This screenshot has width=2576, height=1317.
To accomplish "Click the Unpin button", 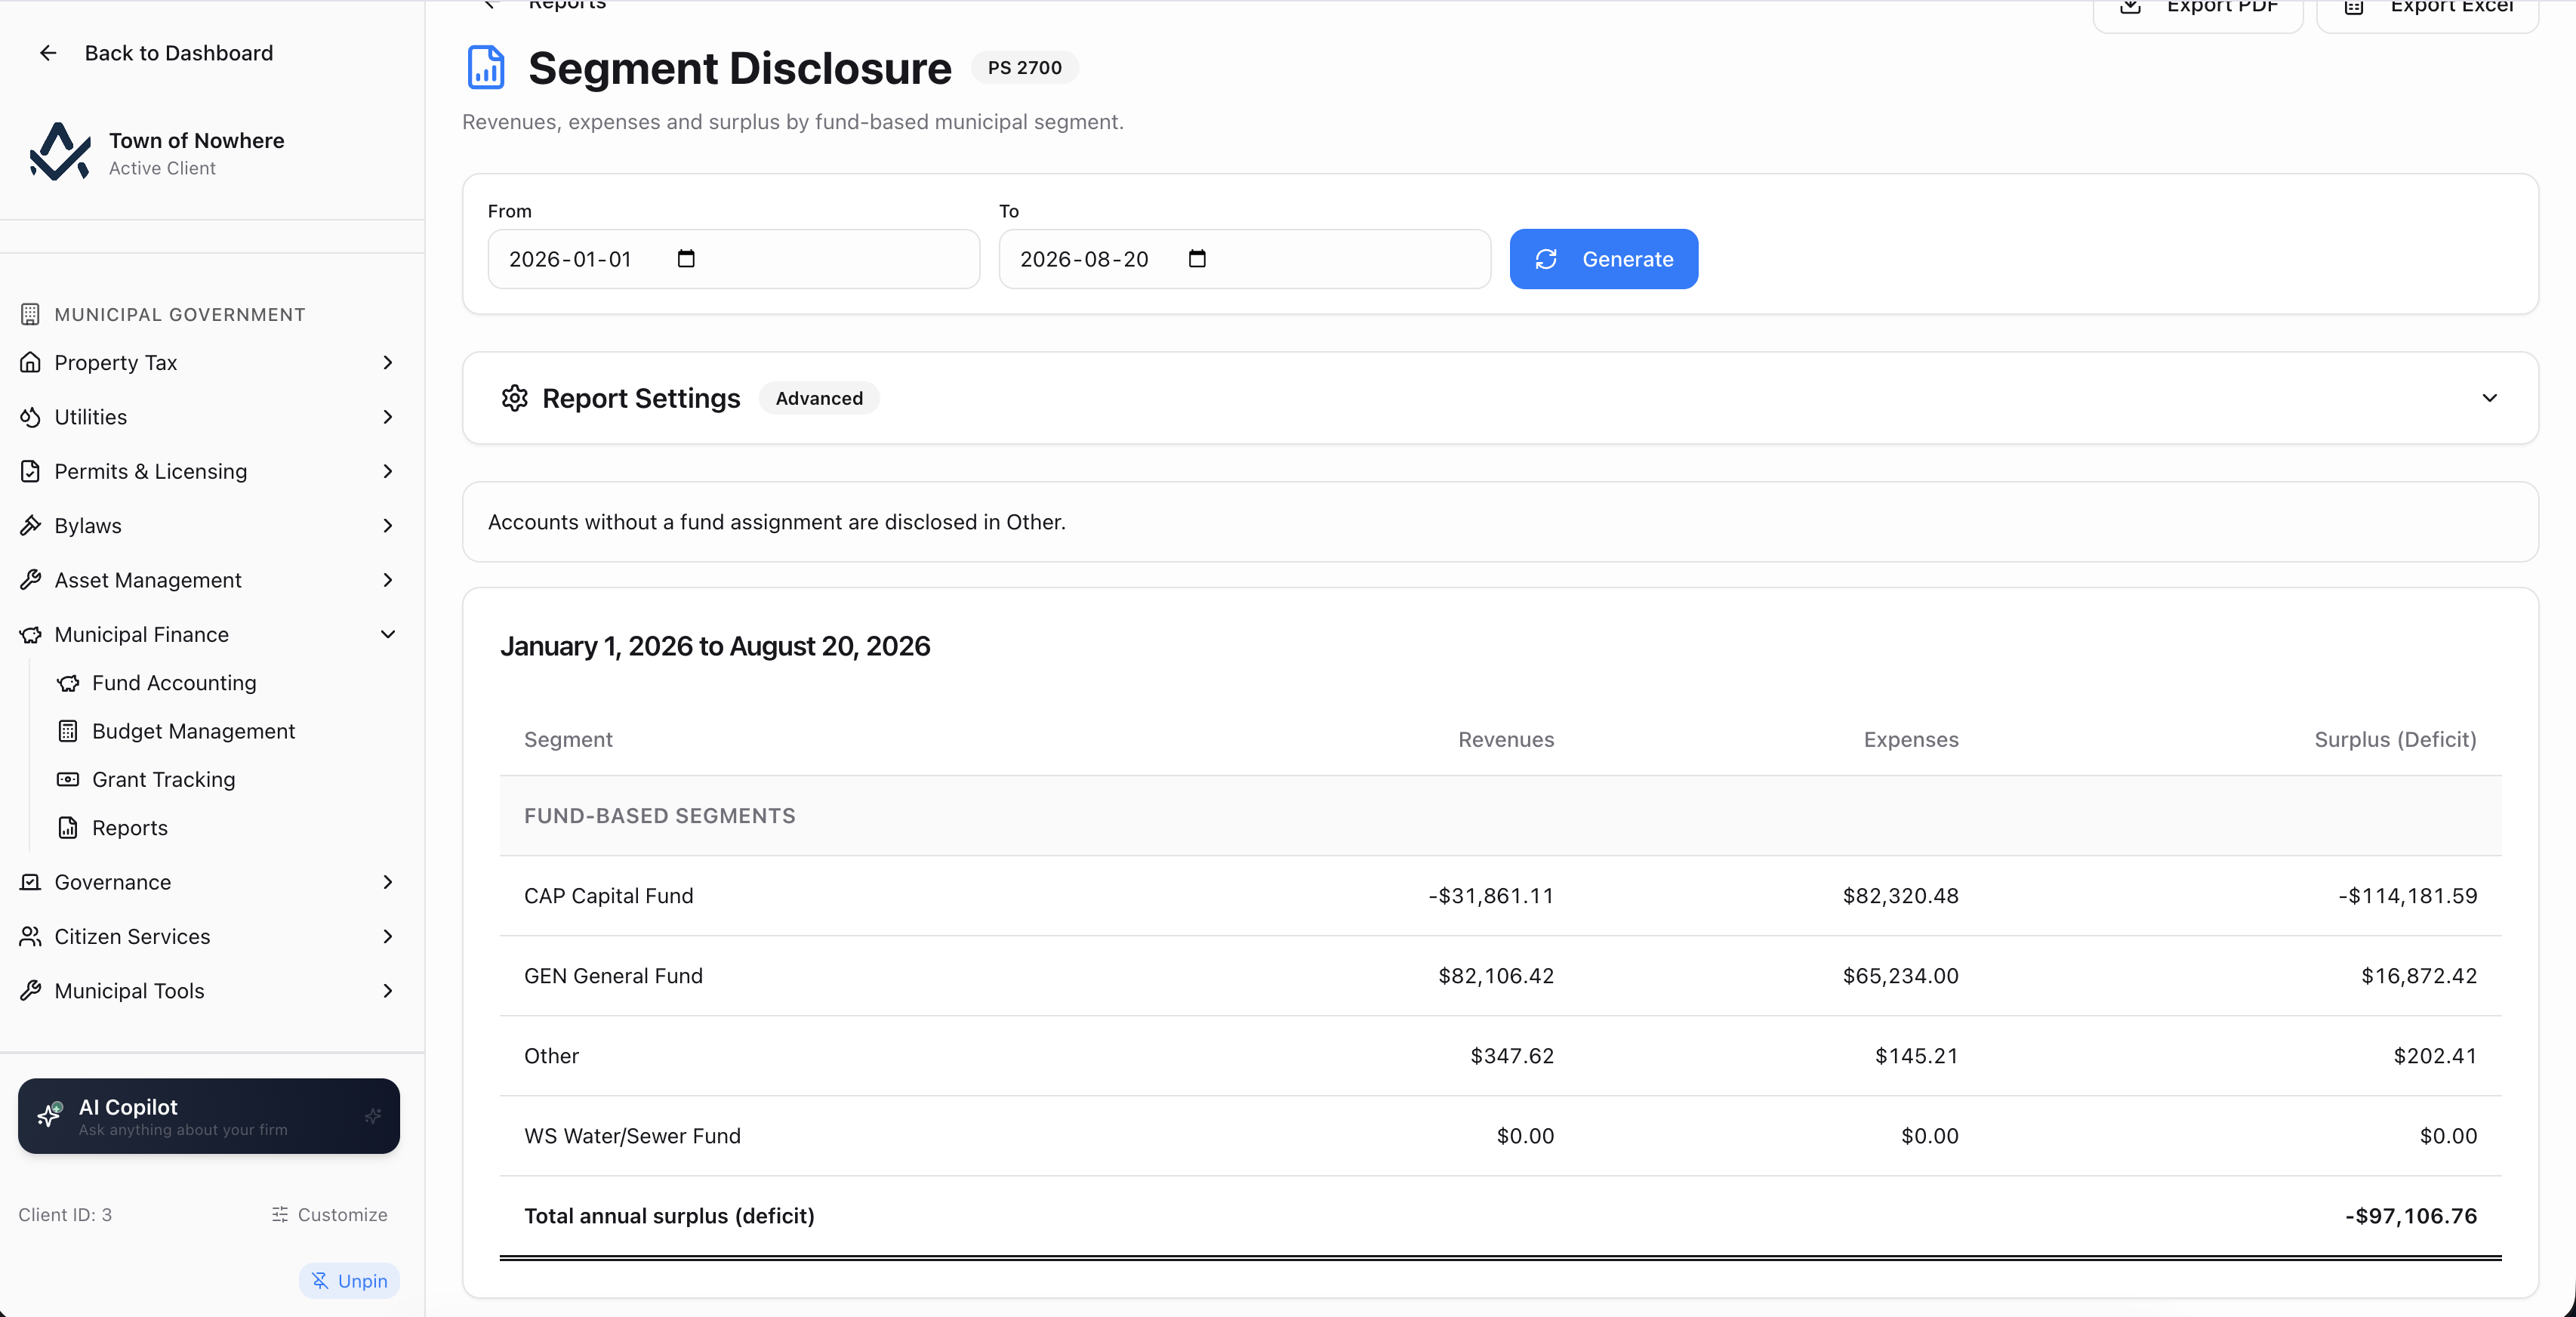I will click(349, 1281).
